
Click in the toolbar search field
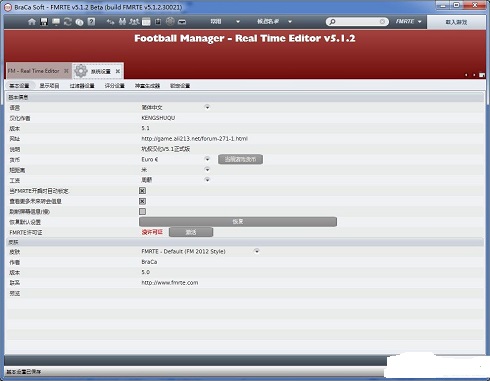pyautogui.click(x=357, y=22)
